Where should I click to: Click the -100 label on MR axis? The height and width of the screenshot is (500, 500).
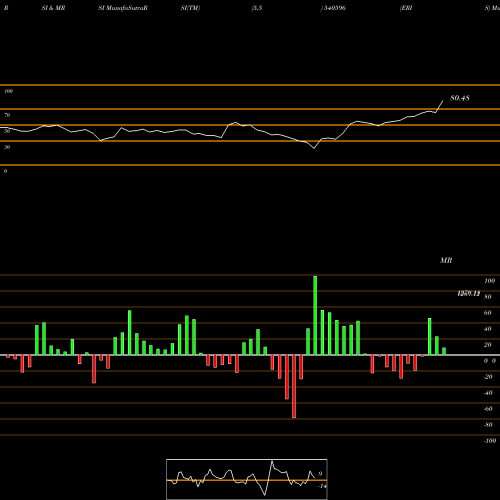(x=490, y=441)
